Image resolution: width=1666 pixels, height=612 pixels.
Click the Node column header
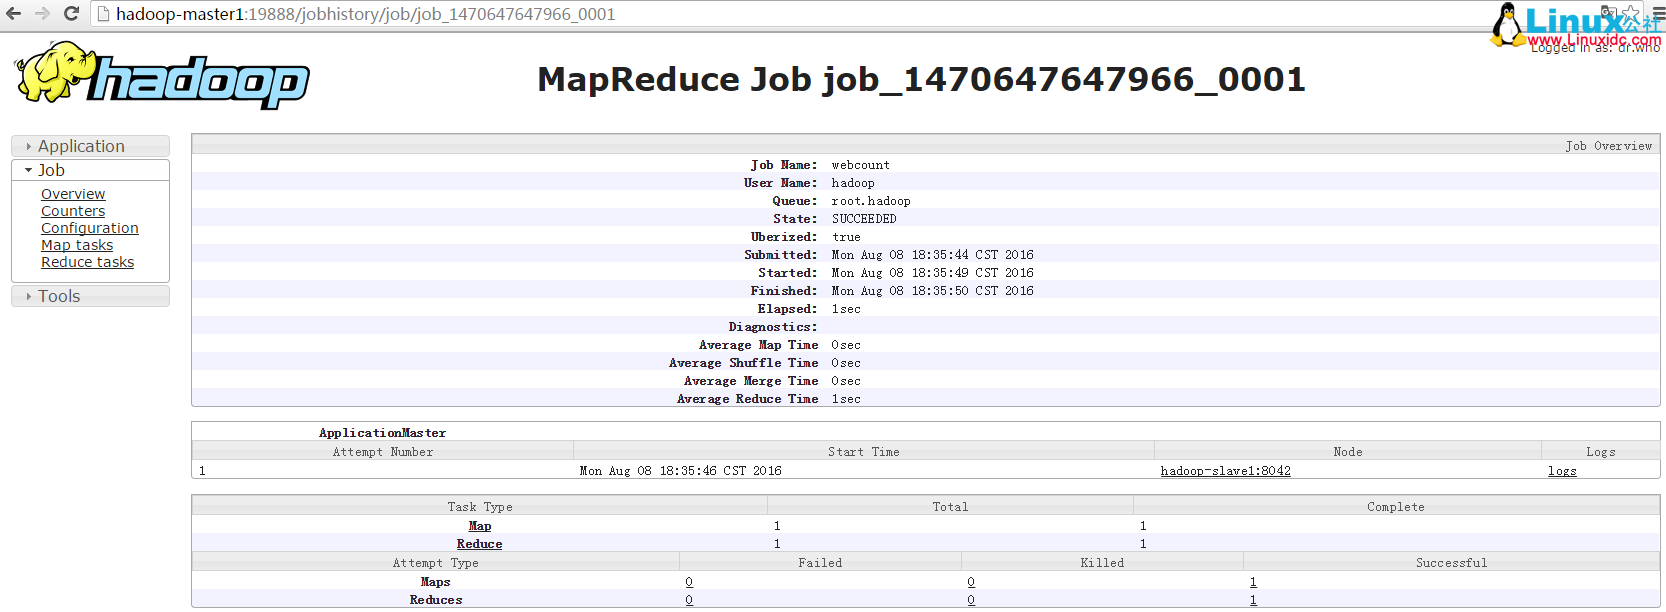pos(1348,452)
